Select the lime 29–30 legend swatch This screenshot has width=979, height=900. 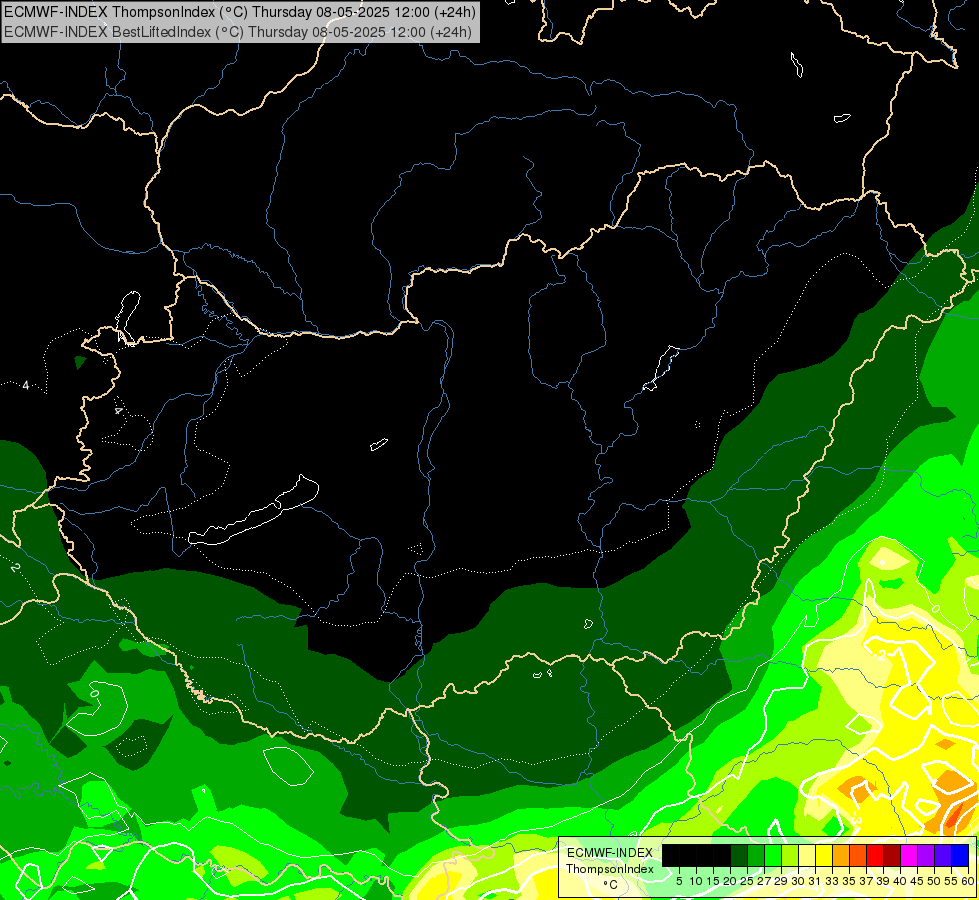click(x=790, y=856)
